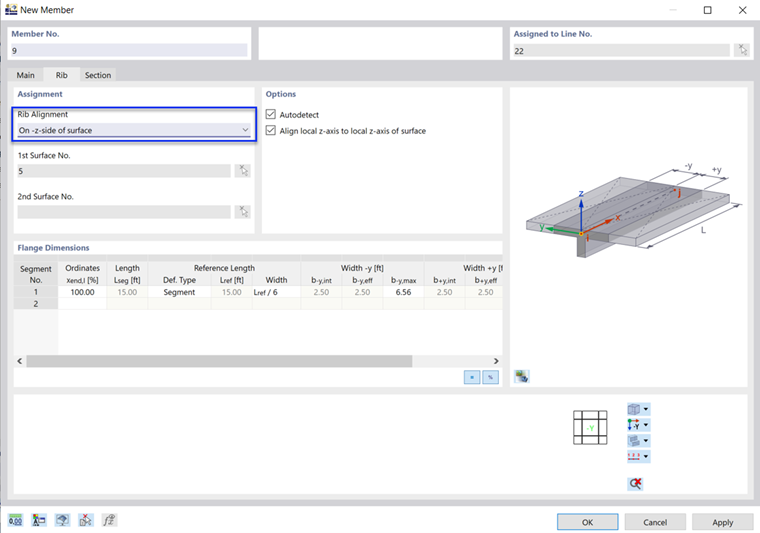Confirm with the OK button
This screenshot has height=533, width=760.
587,522
